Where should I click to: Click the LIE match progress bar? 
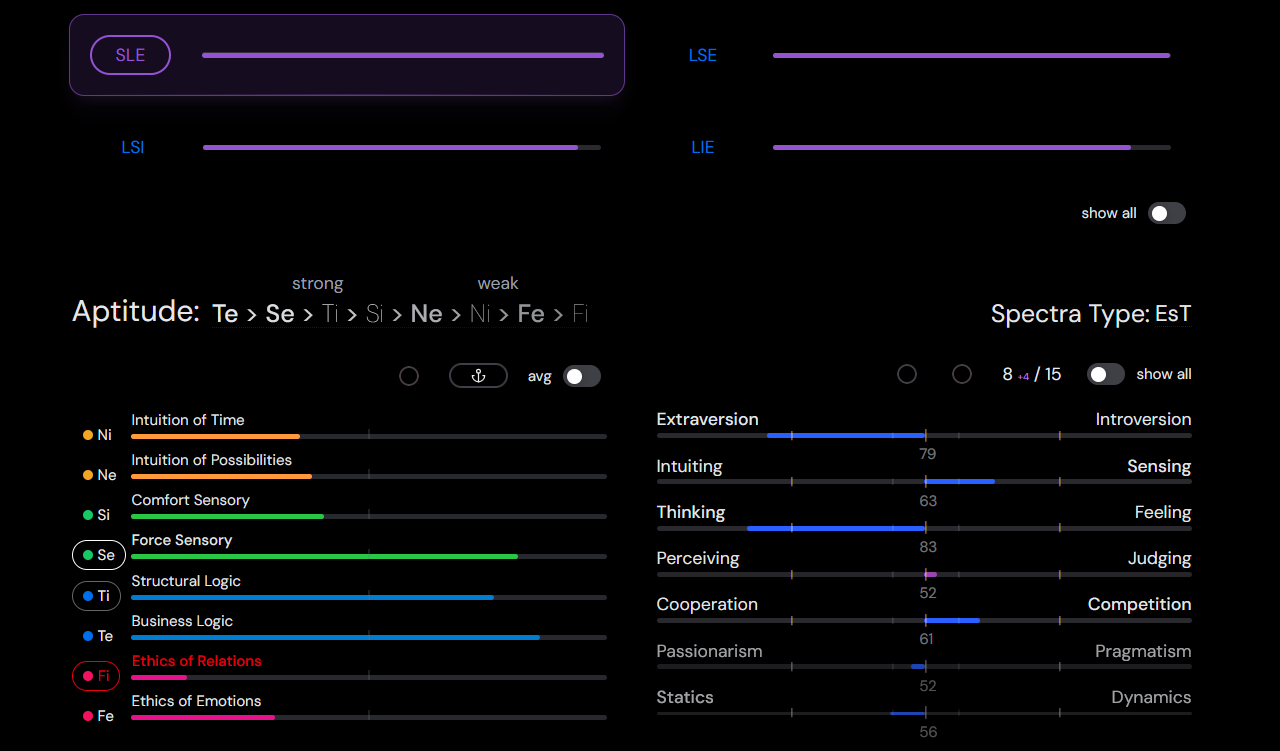point(971,147)
